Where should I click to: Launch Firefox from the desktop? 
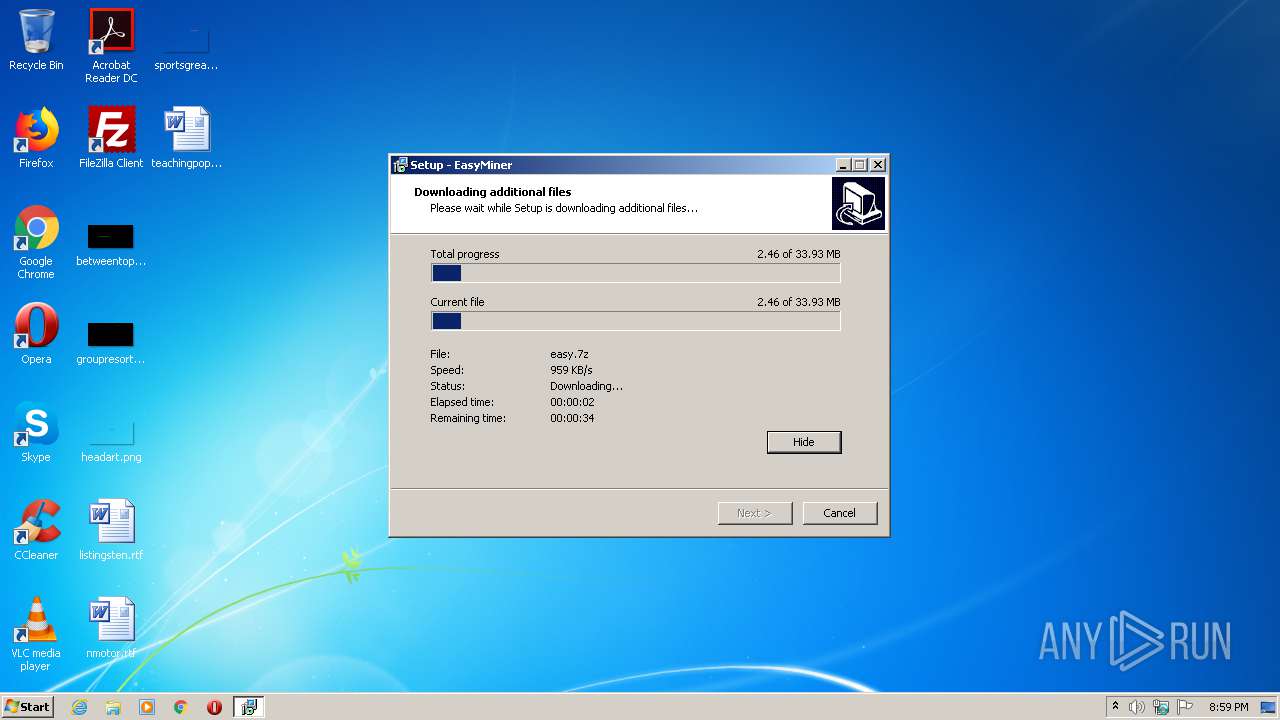point(36,138)
